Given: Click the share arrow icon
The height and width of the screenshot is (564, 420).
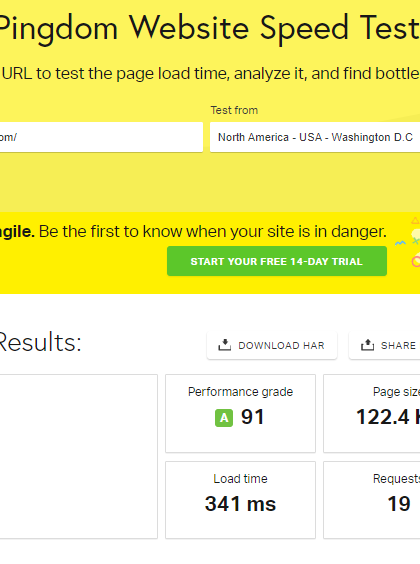Looking at the screenshot, I should click(367, 345).
